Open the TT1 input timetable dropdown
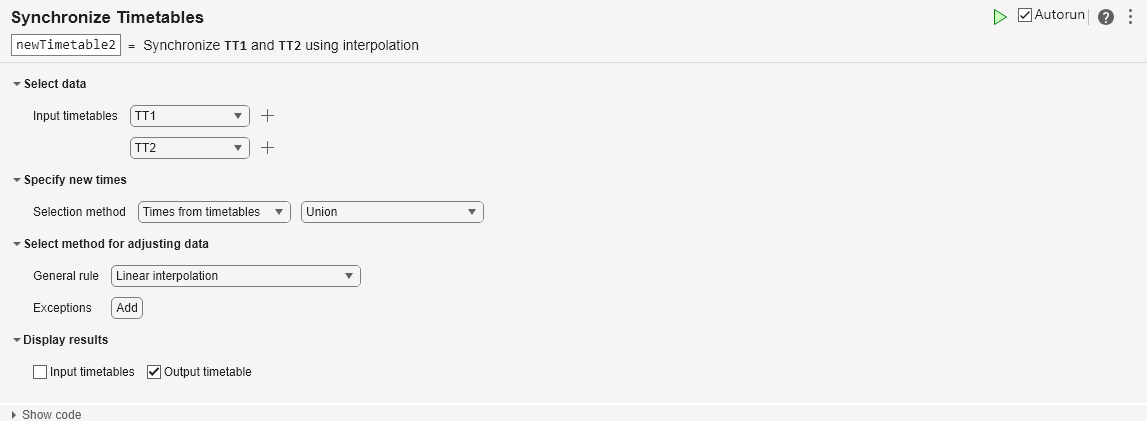The width and height of the screenshot is (1147, 421). click(x=190, y=116)
